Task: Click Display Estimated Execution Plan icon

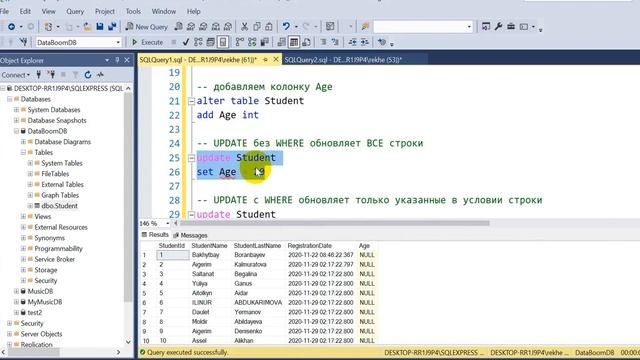Action: click(198, 42)
